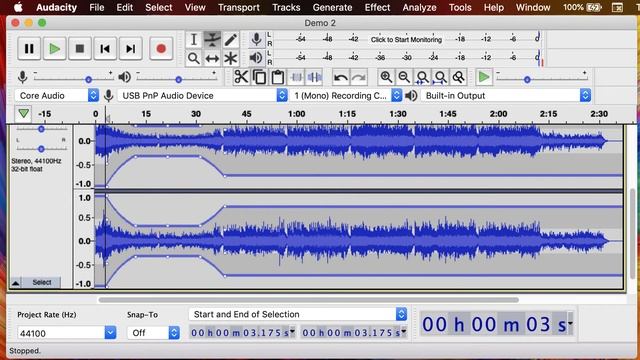Collapse the track with the up arrow
The width and height of the screenshot is (640, 360).
click(x=16, y=283)
